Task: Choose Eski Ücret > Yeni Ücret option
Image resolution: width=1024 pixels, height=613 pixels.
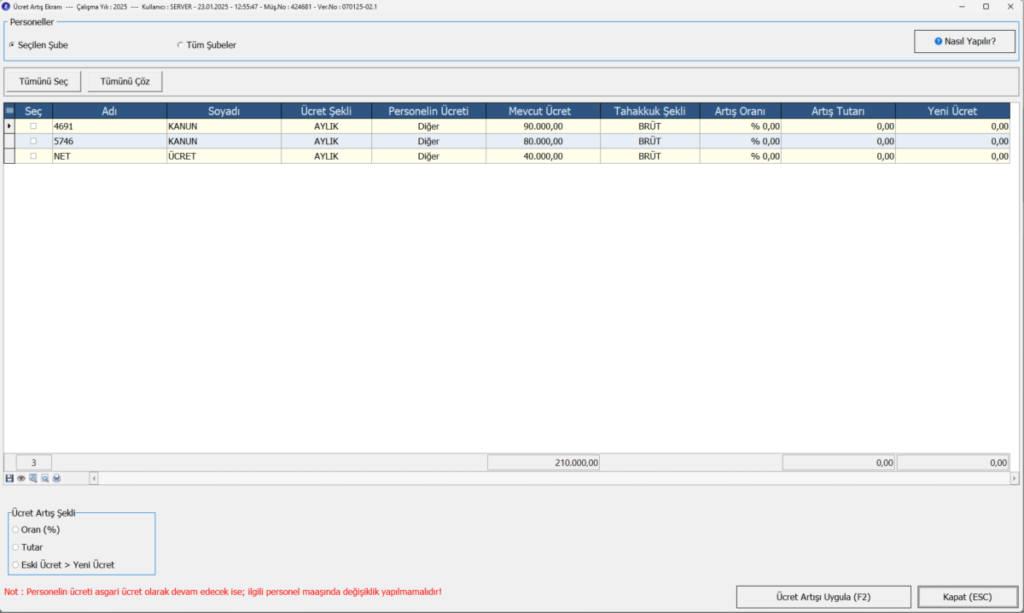Action: coord(63,565)
